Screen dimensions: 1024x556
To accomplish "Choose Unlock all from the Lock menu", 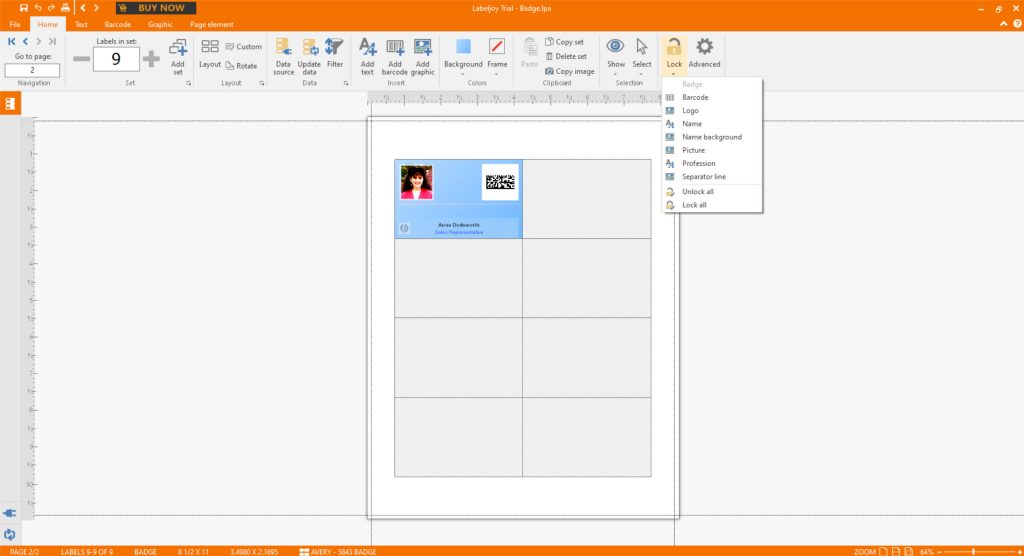I will pyautogui.click(x=697, y=191).
